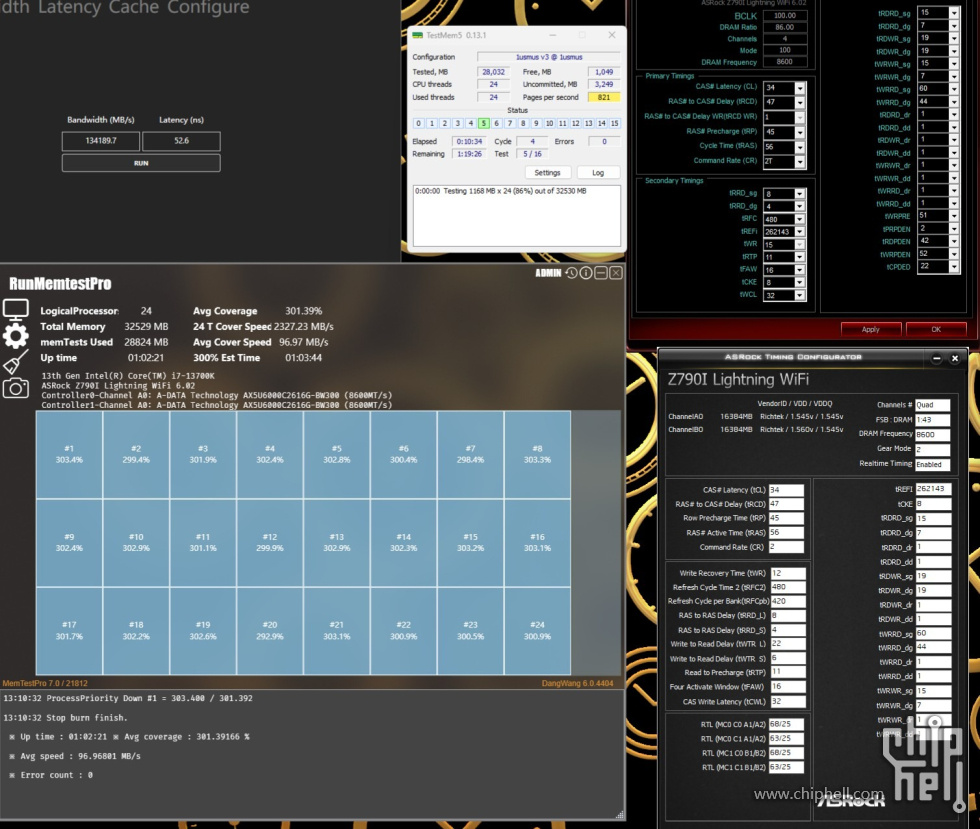This screenshot has width=980, height=829.
Task: Click the info icon in RunMemtestPro header
Action: [586, 273]
